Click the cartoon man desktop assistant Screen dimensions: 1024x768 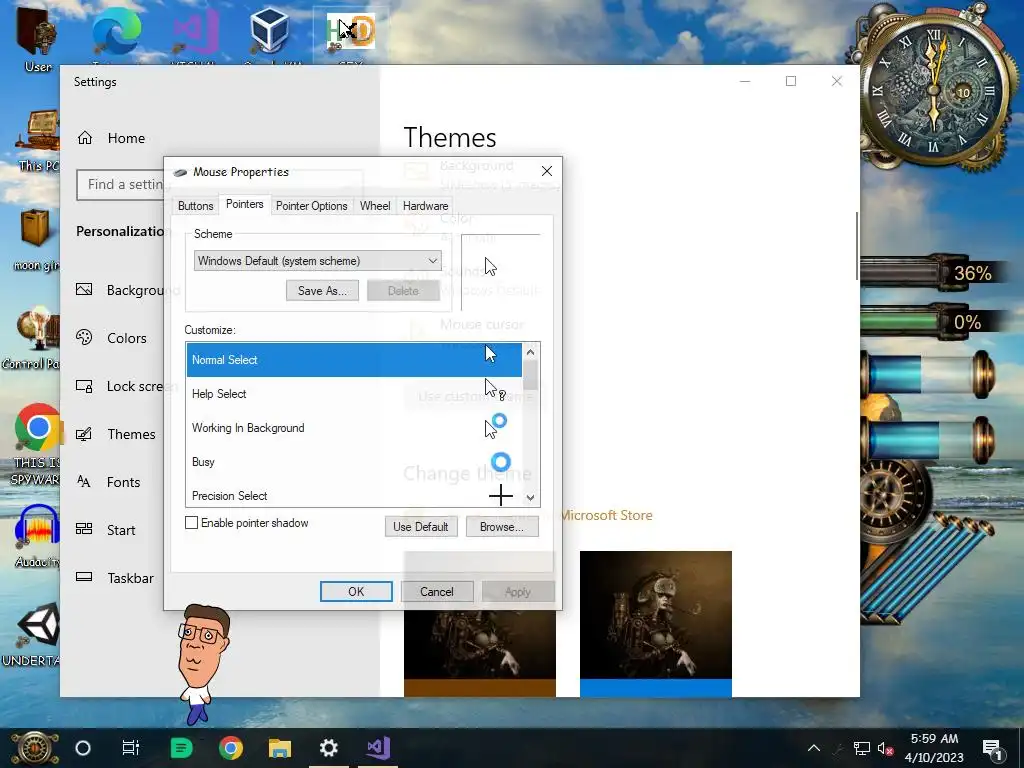click(202, 663)
